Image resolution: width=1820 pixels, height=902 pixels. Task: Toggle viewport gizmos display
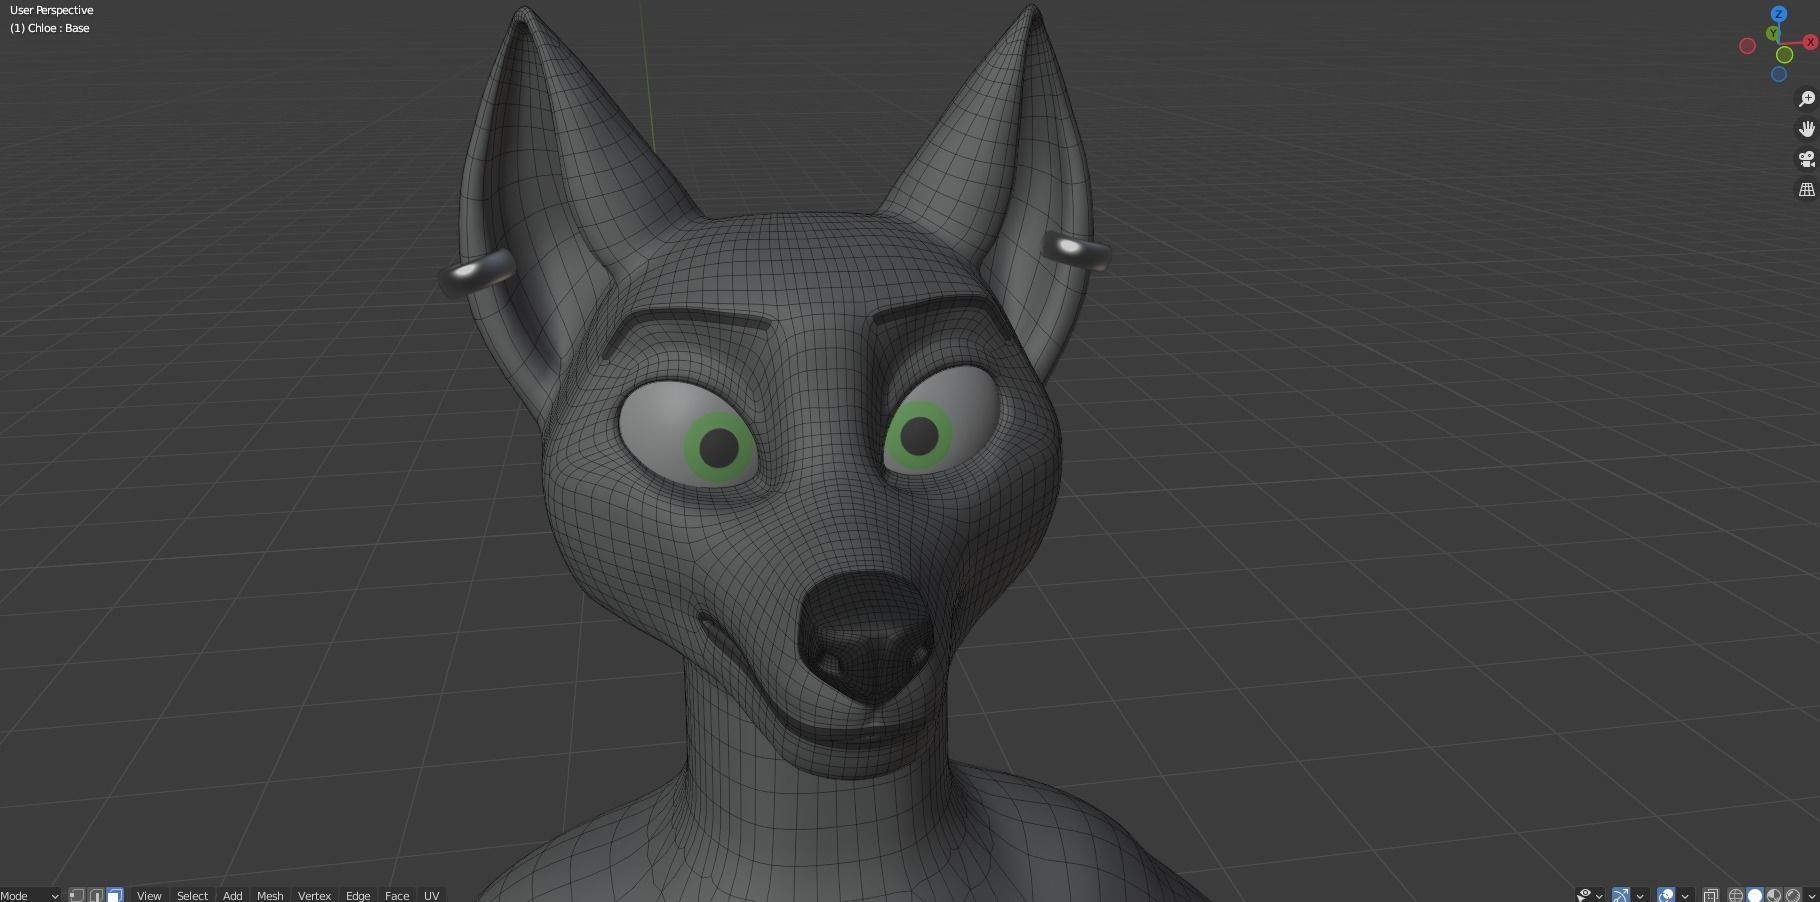[1621, 895]
